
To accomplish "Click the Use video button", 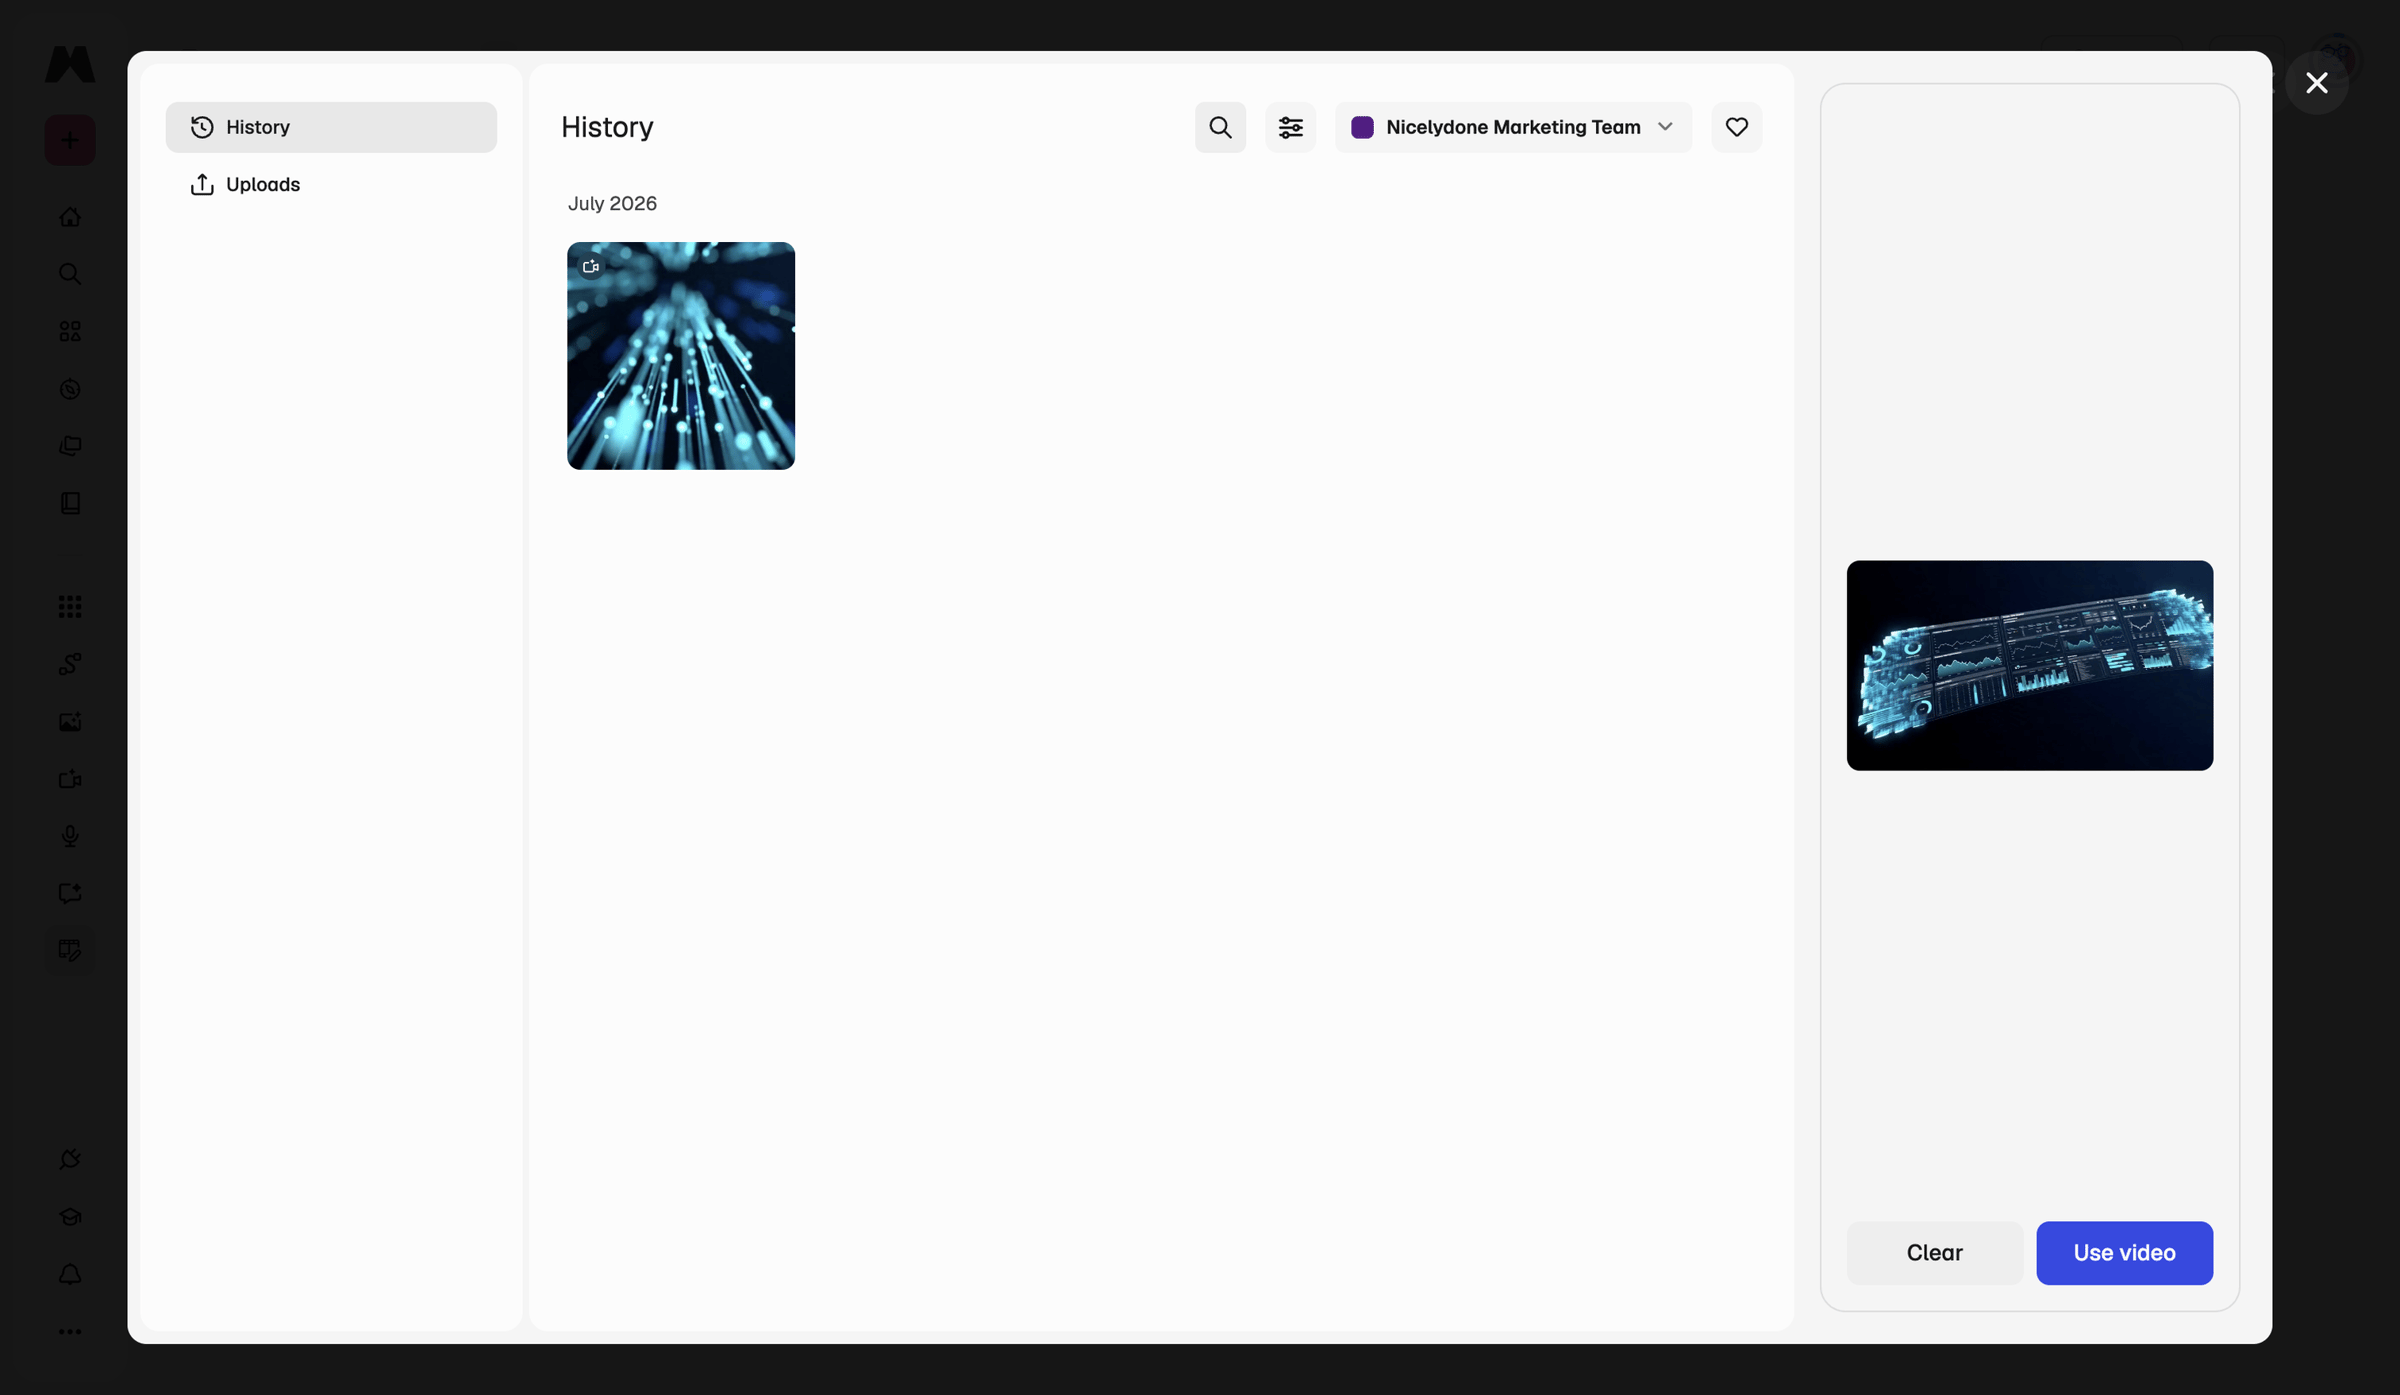I will click(2124, 1252).
